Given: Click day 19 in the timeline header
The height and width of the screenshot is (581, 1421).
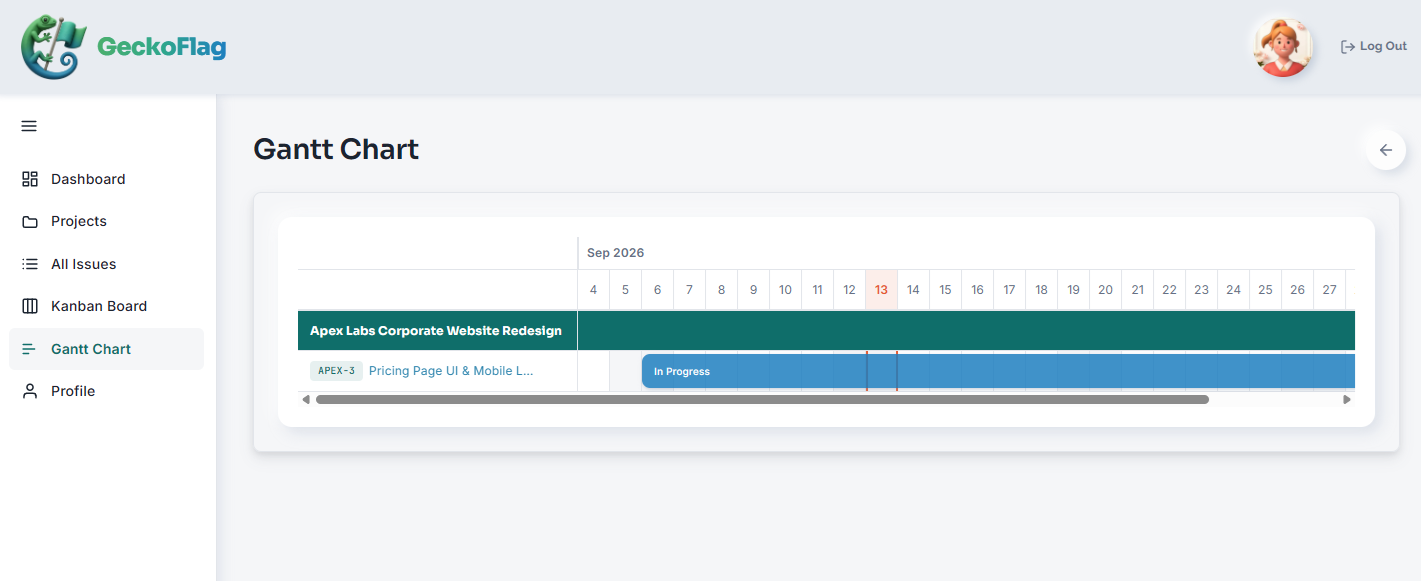Looking at the screenshot, I should click(x=1073, y=290).
